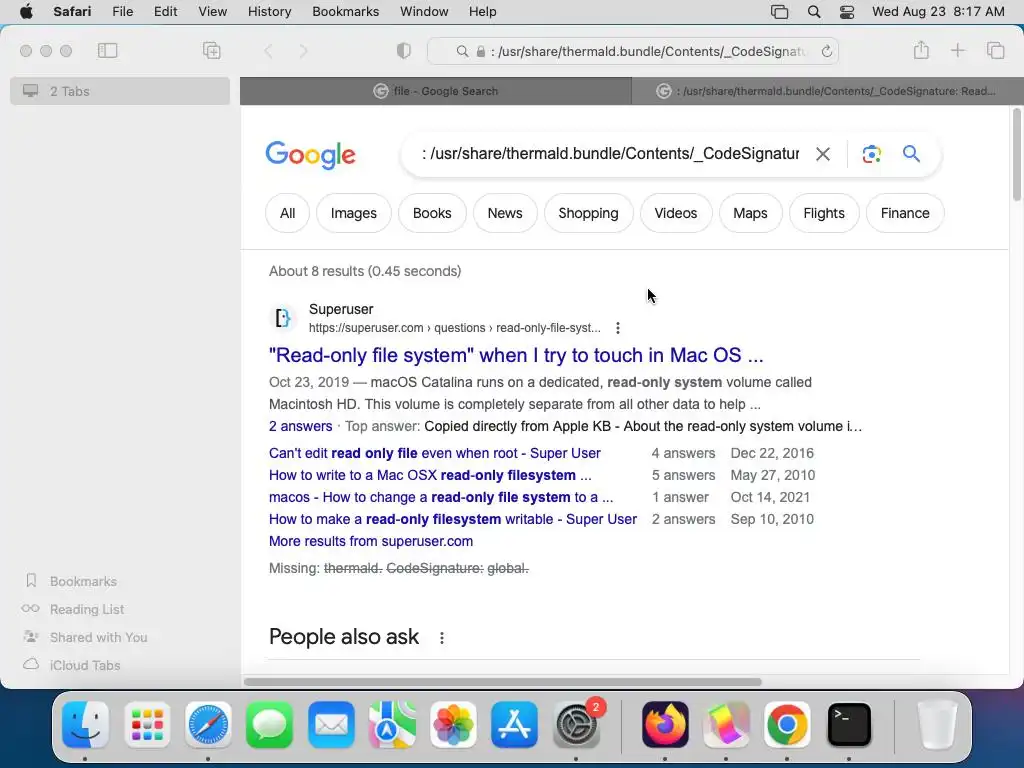Clear the Google search box with X
Viewport: 1024px width, 768px height.
click(x=823, y=154)
